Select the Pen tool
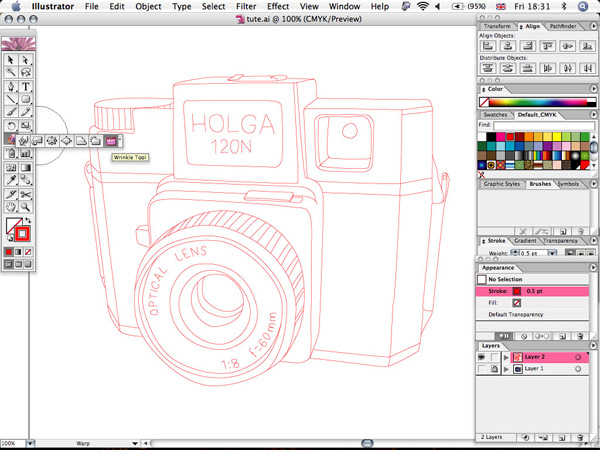 (x=11, y=86)
